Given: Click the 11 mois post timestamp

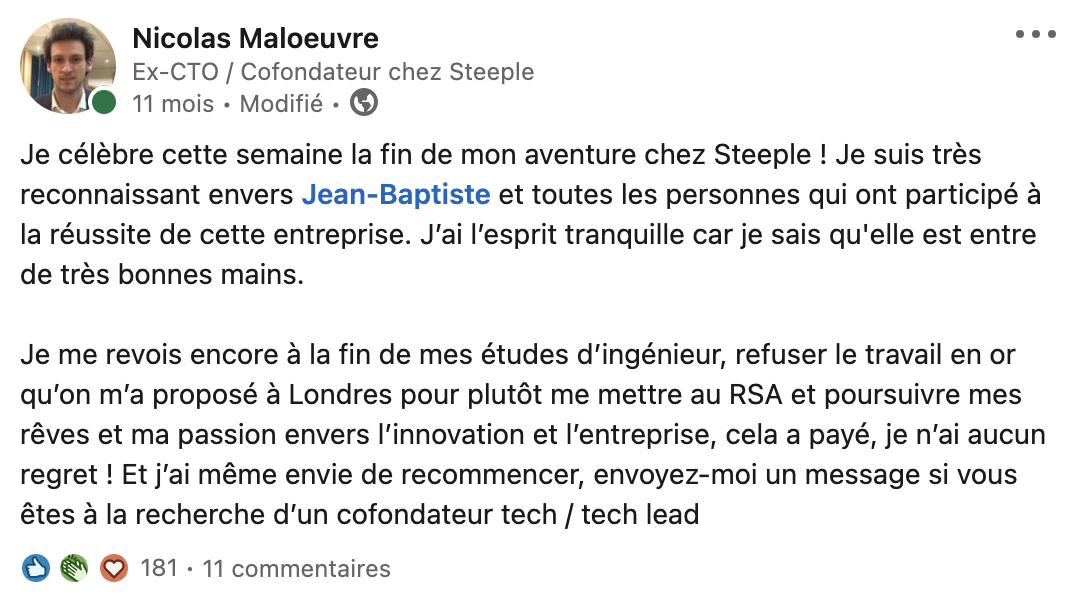Looking at the screenshot, I should coord(173,104).
